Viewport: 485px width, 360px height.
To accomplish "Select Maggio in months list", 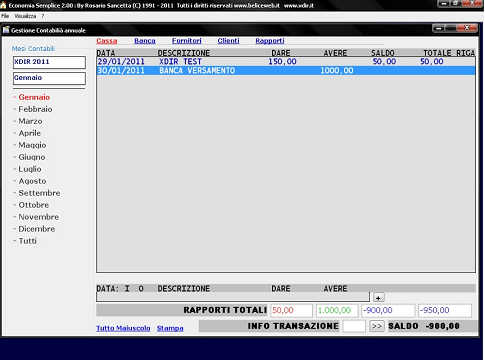I will pyautogui.click(x=32, y=145).
